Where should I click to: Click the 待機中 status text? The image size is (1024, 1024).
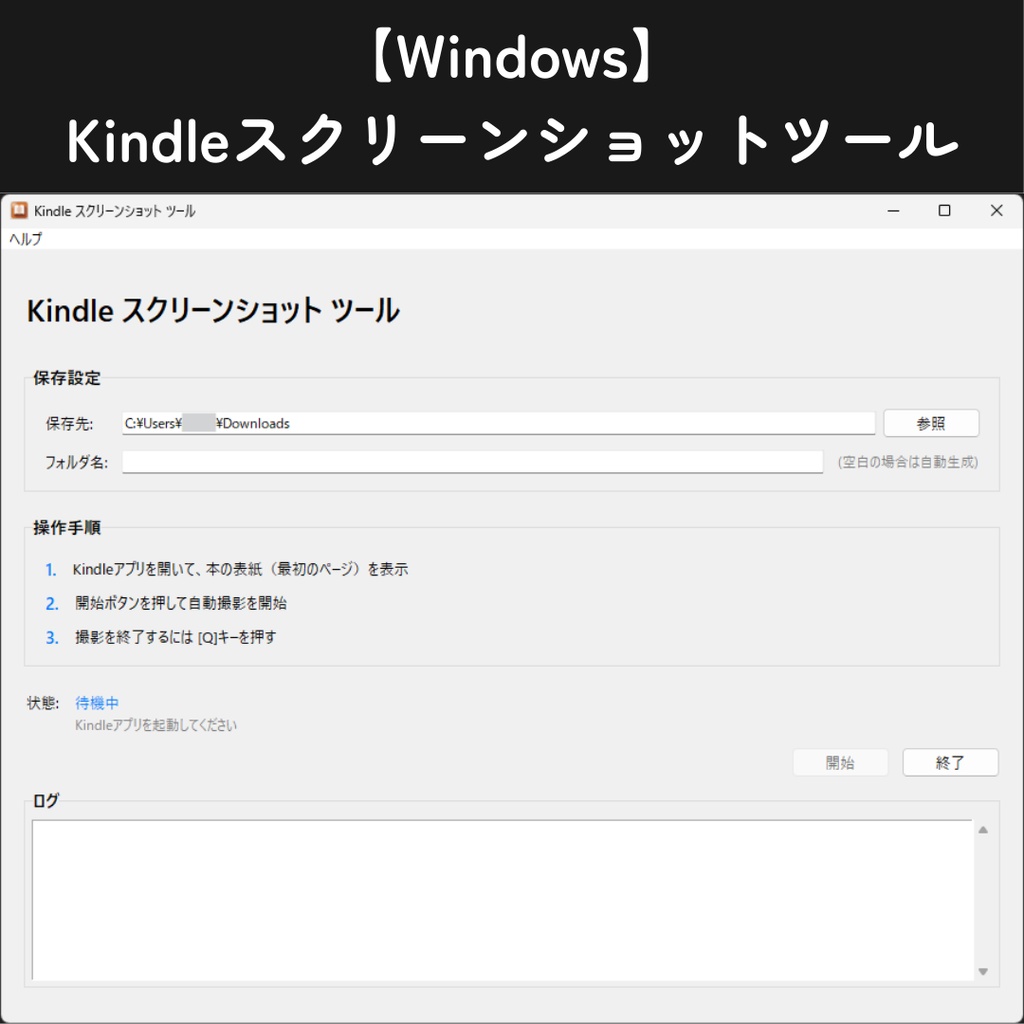coord(97,703)
